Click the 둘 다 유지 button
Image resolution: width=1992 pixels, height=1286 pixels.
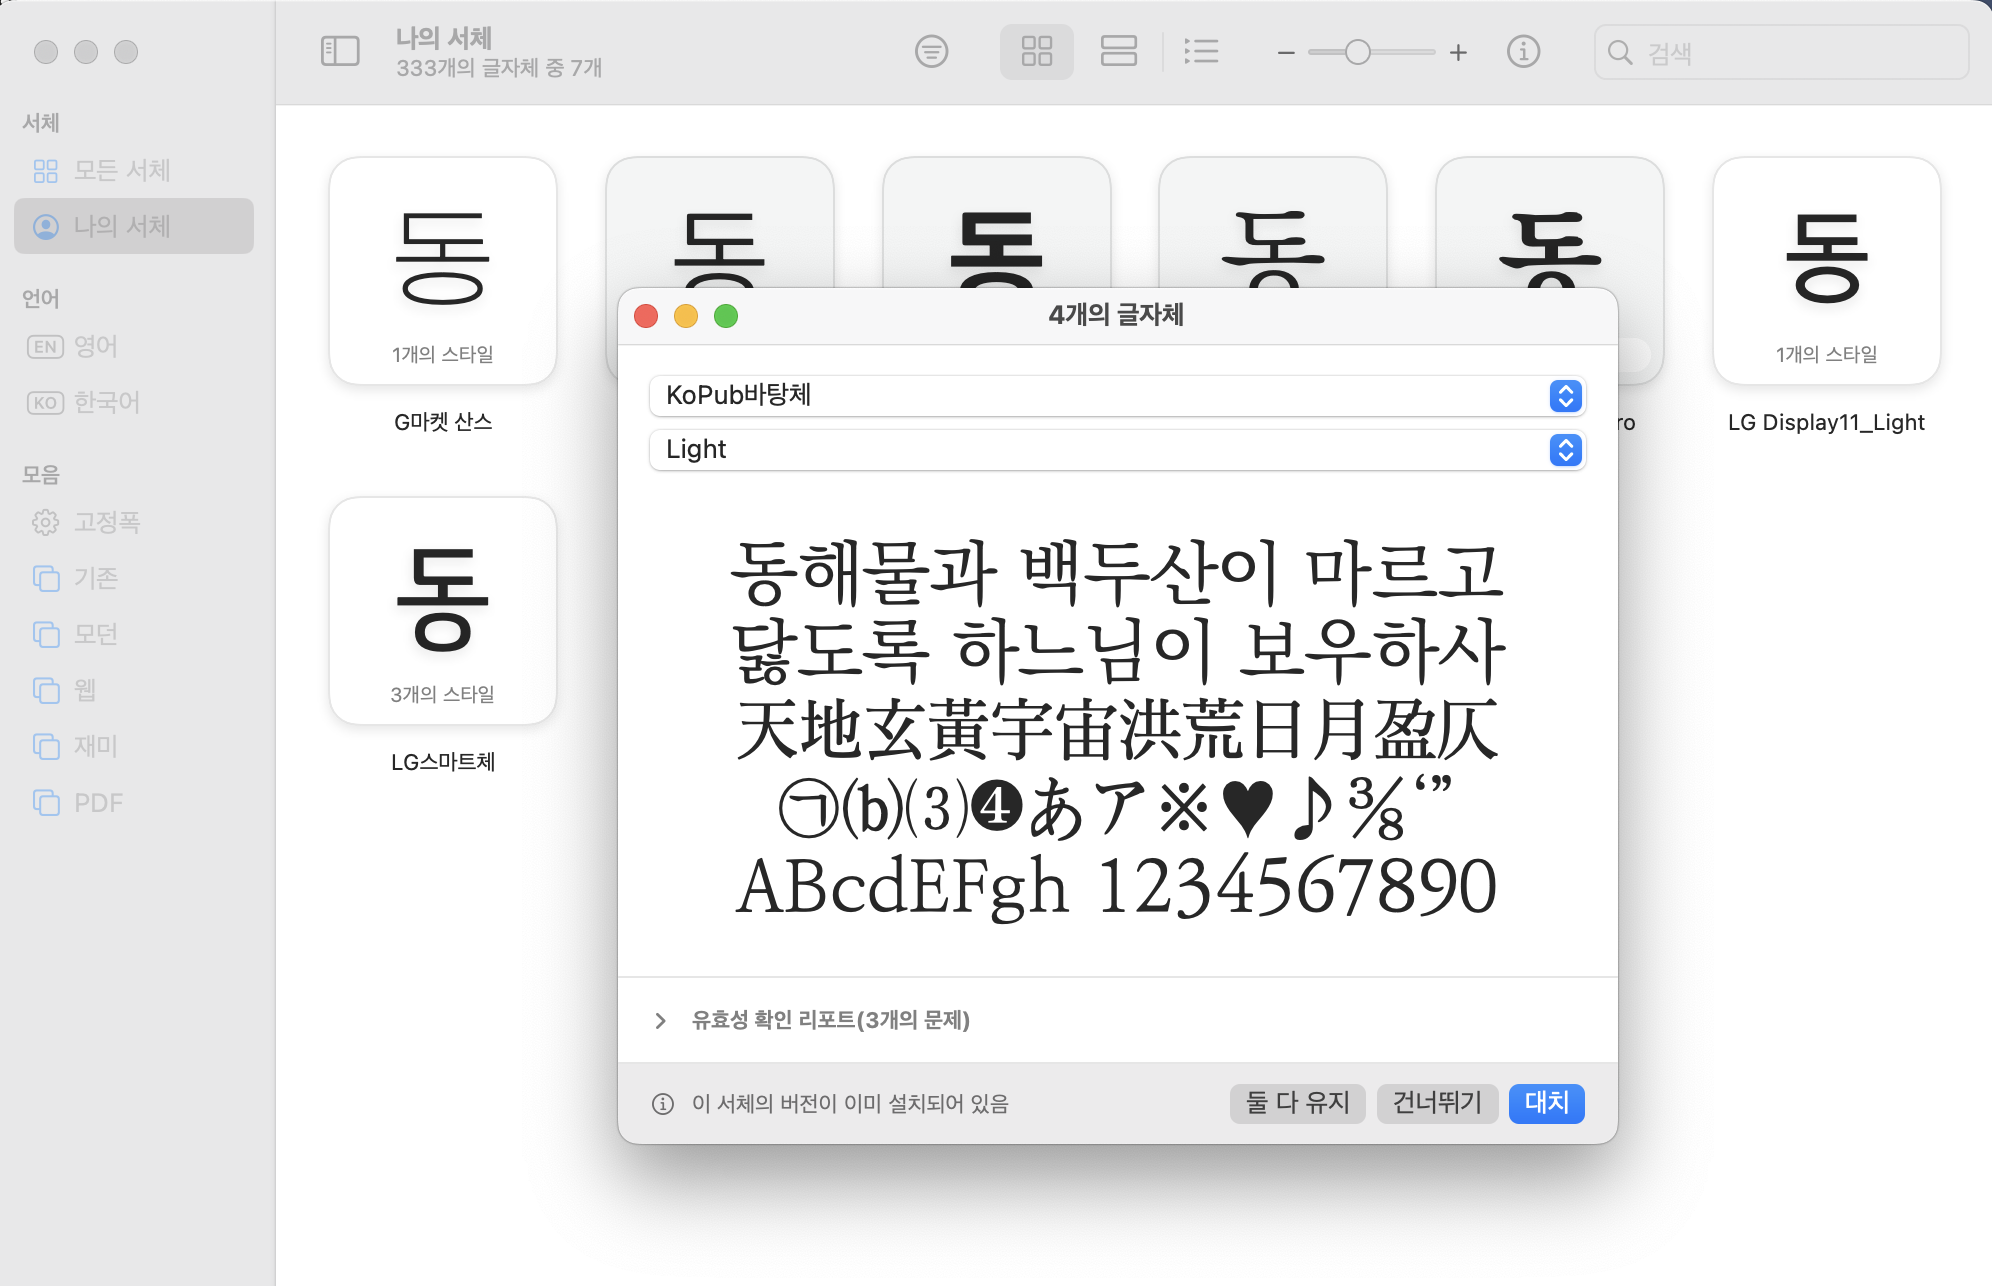[1297, 1102]
